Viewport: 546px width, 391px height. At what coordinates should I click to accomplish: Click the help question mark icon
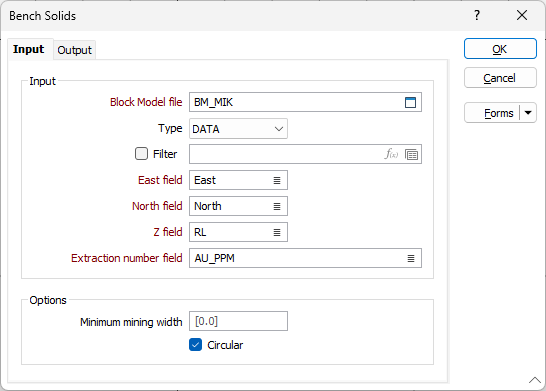pos(477,15)
